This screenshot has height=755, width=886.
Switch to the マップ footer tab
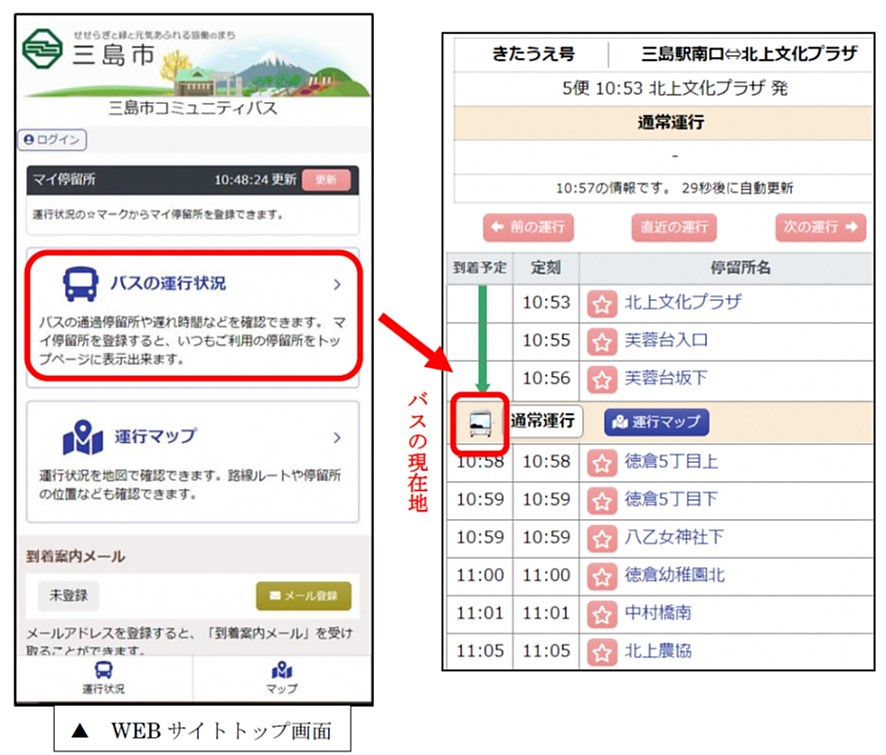coord(280,680)
